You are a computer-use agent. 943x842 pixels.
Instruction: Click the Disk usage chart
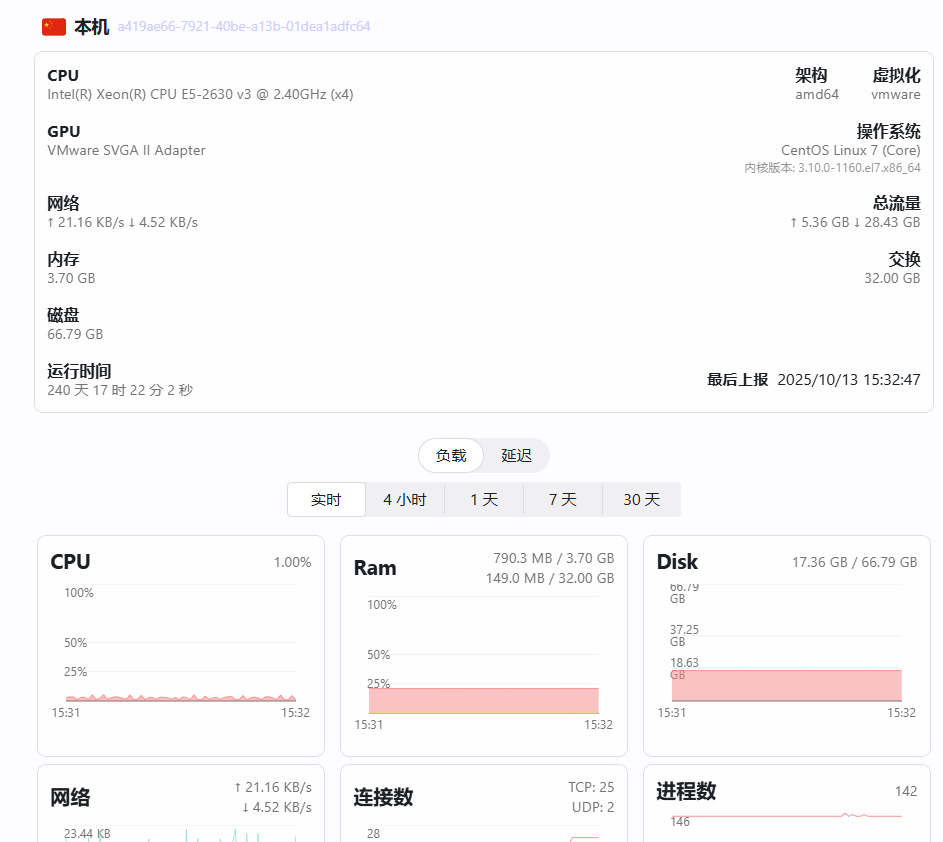[787, 651]
